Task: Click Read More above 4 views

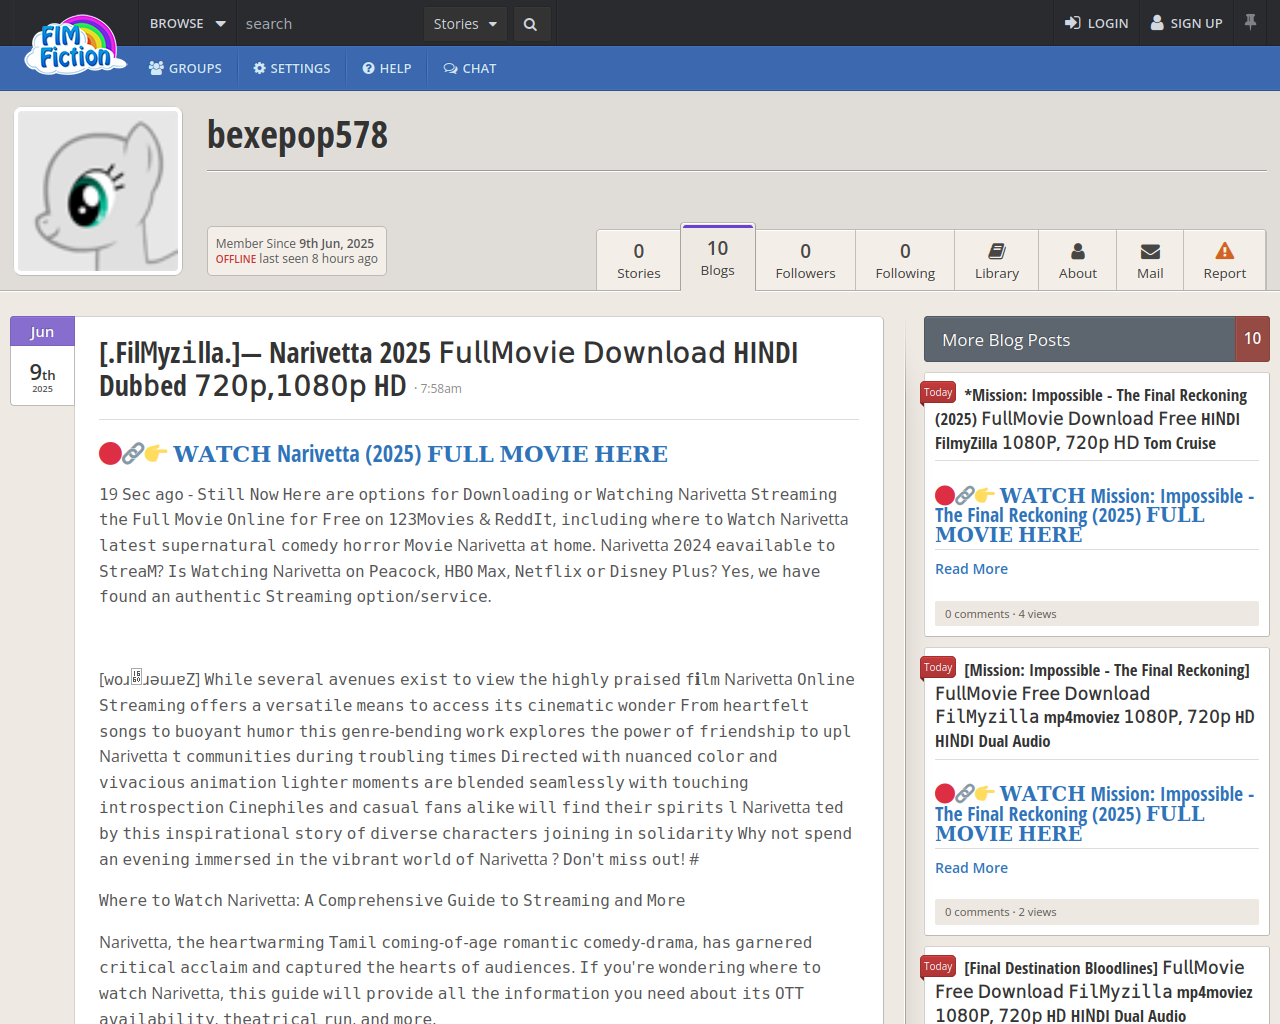Action: [x=971, y=569]
